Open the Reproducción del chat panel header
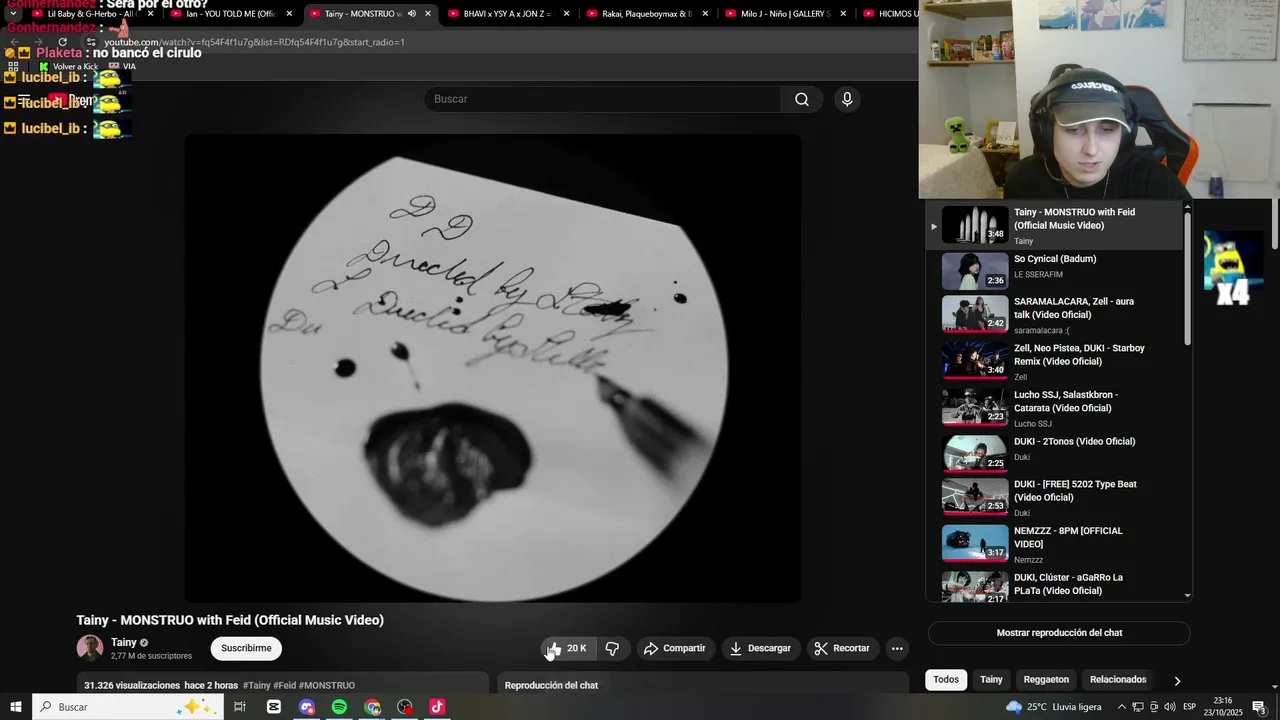The image size is (1280, 720). coord(551,686)
